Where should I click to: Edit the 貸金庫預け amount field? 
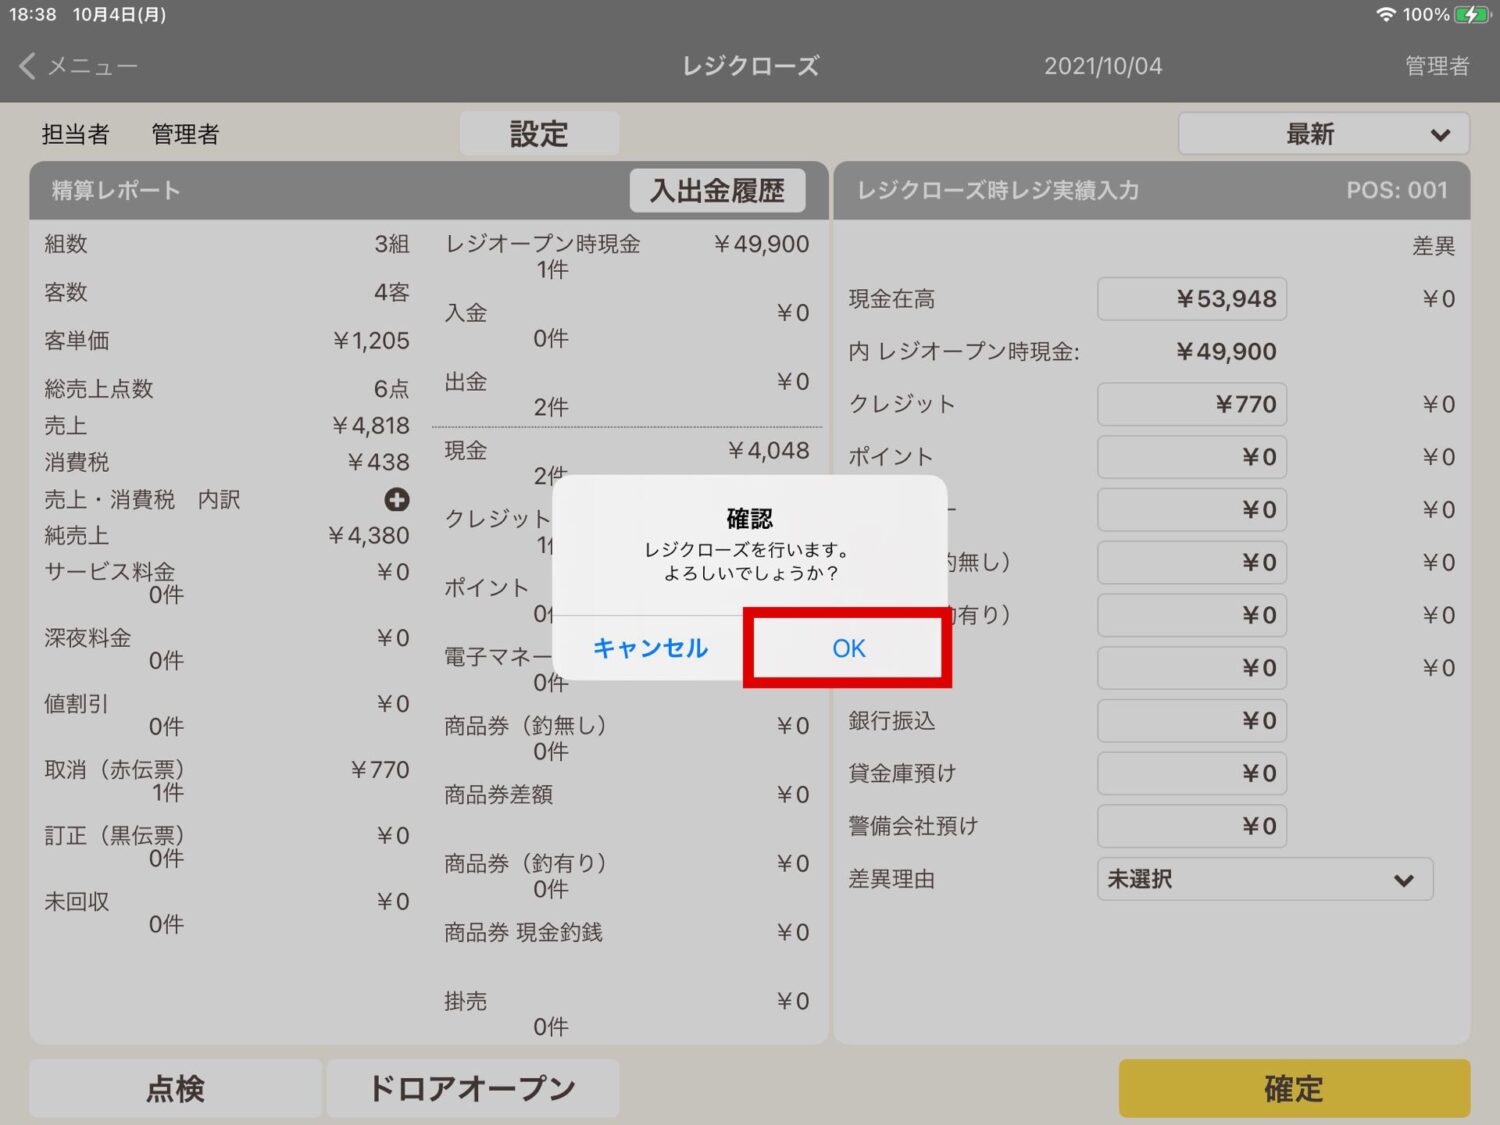(x=1192, y=773)
